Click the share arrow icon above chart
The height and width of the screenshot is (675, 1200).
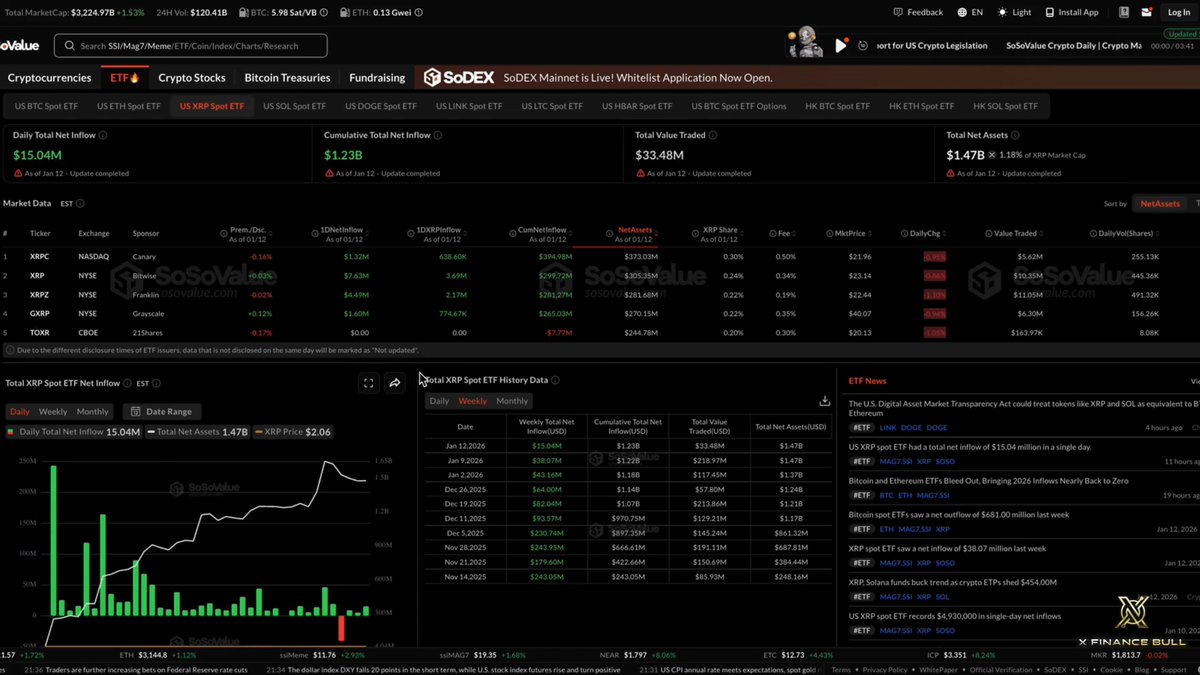pyautogui.click(x=395, y=383)
